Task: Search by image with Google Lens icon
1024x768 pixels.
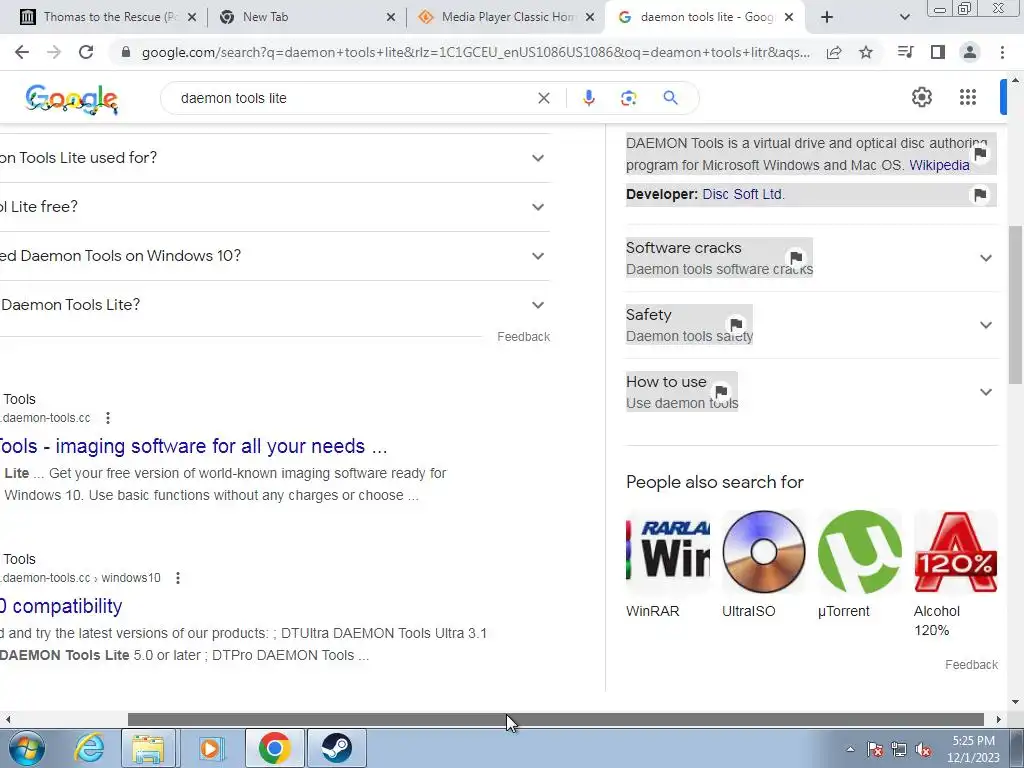Action: [628, 98]
